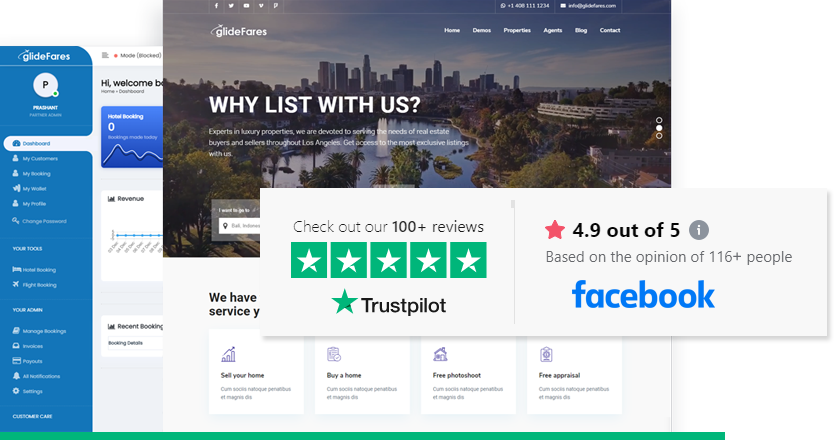834x440 pixels.
Task: Select the second hero slider dot
Action: (659, 128)
